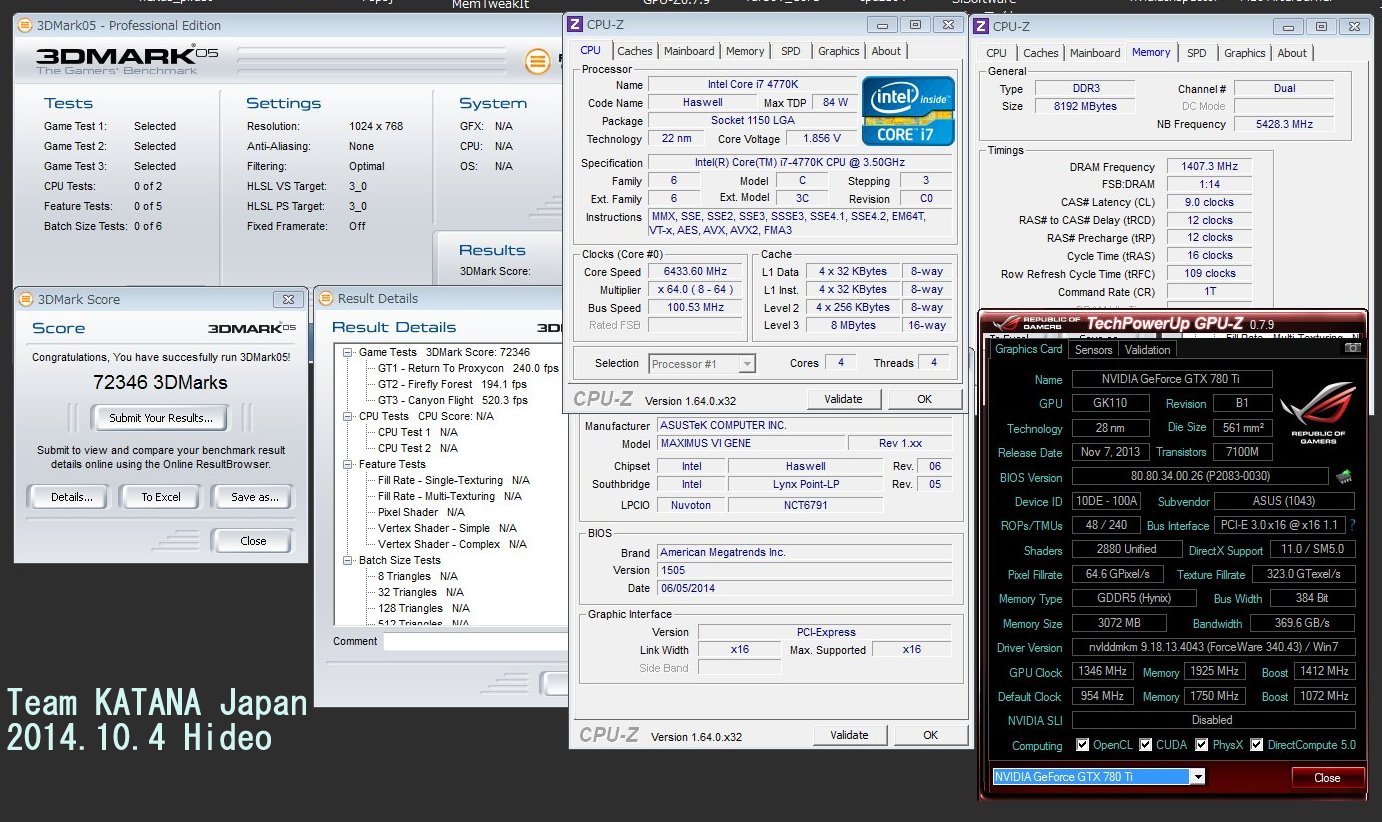Viewport: 1382px width, 822px height.
Task: Click Close button in 3DMark Score window
Action: [253, 541]
